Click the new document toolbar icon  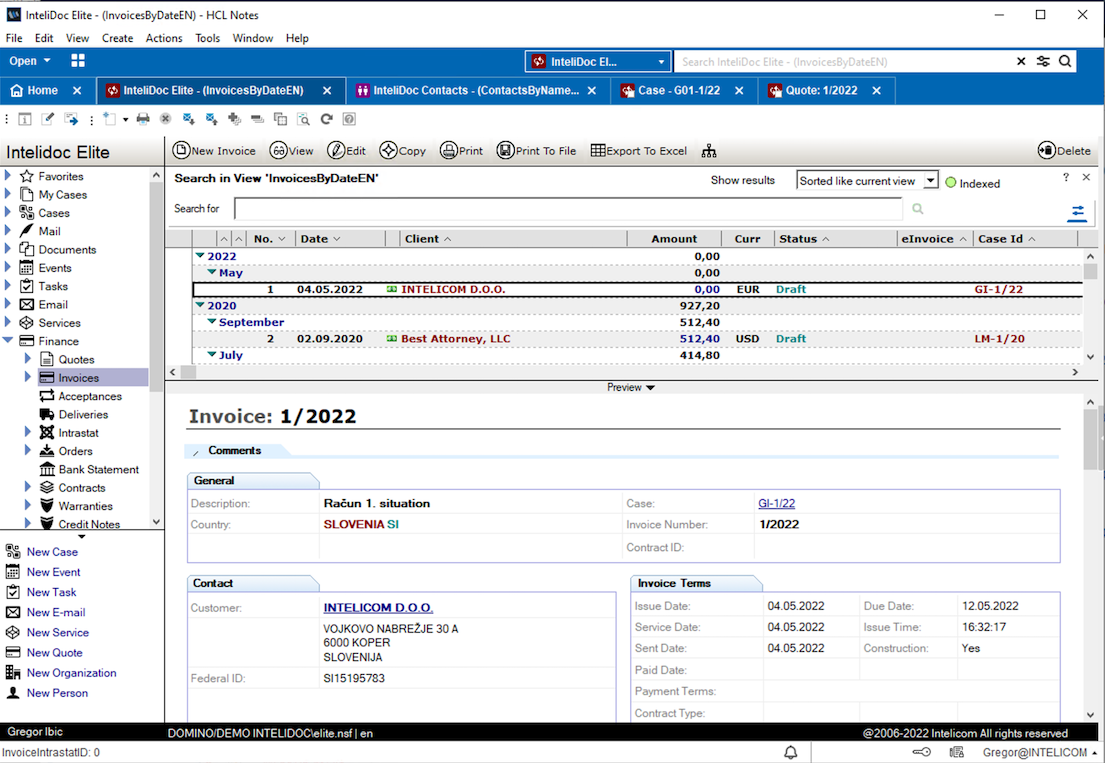pos(109,119)
